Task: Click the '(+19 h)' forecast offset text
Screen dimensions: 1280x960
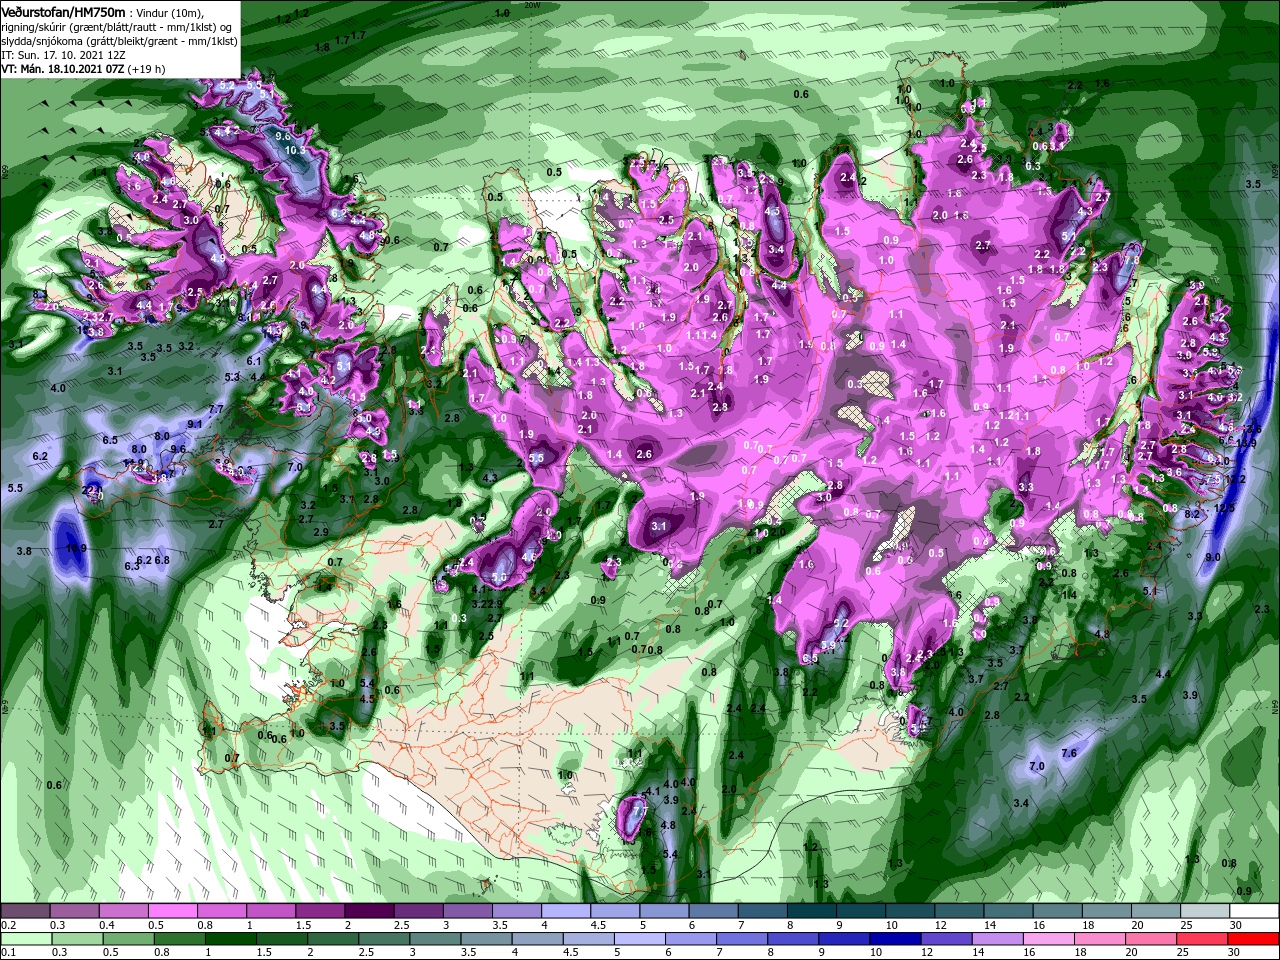Action: [x=146, y=69]
